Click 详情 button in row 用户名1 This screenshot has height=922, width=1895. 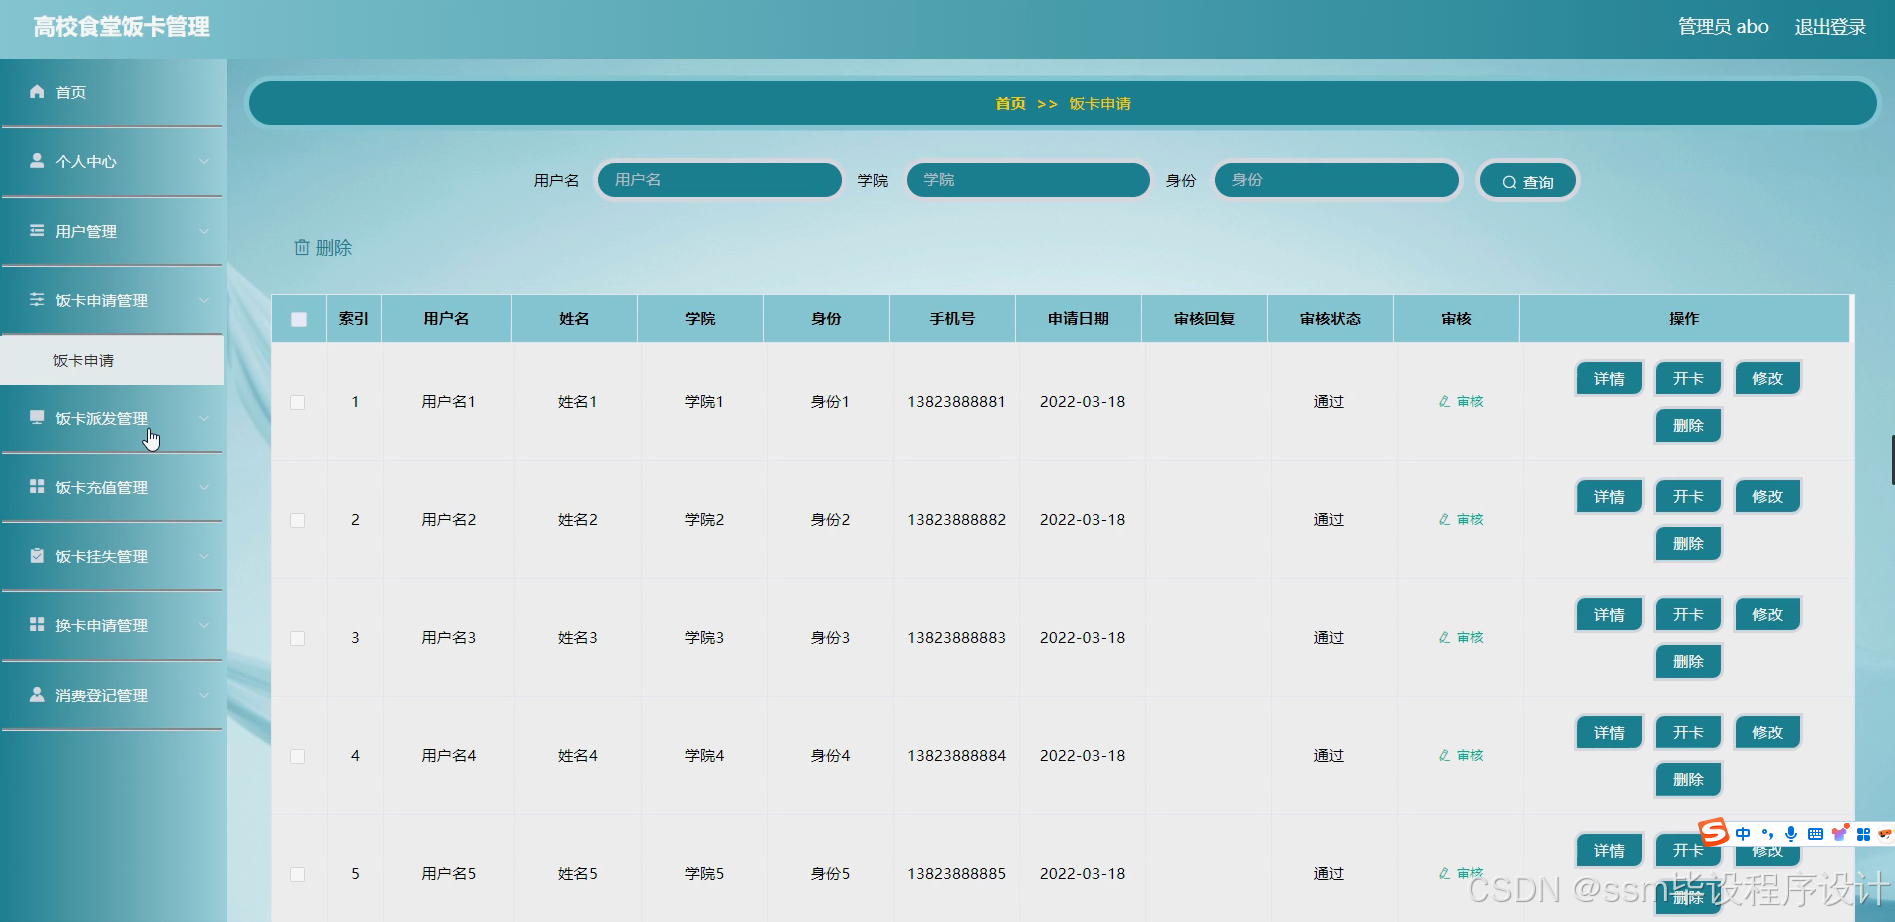[1609, 379]
